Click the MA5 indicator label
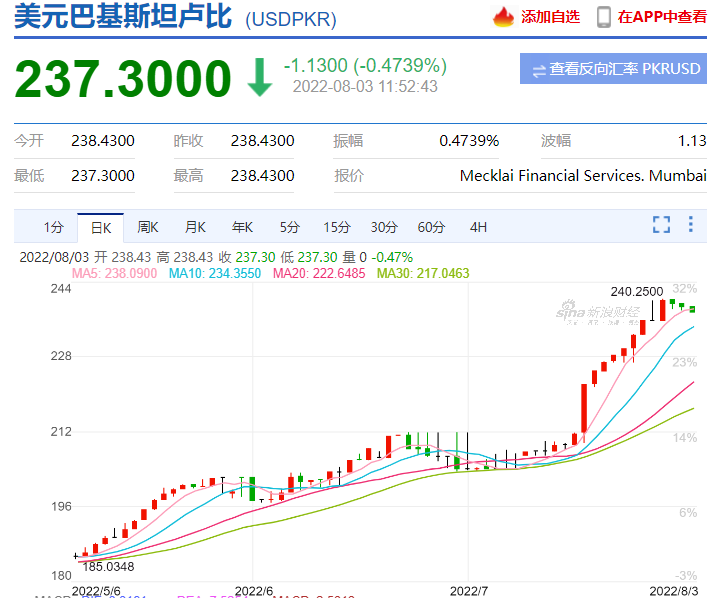 tap(116, 273)
